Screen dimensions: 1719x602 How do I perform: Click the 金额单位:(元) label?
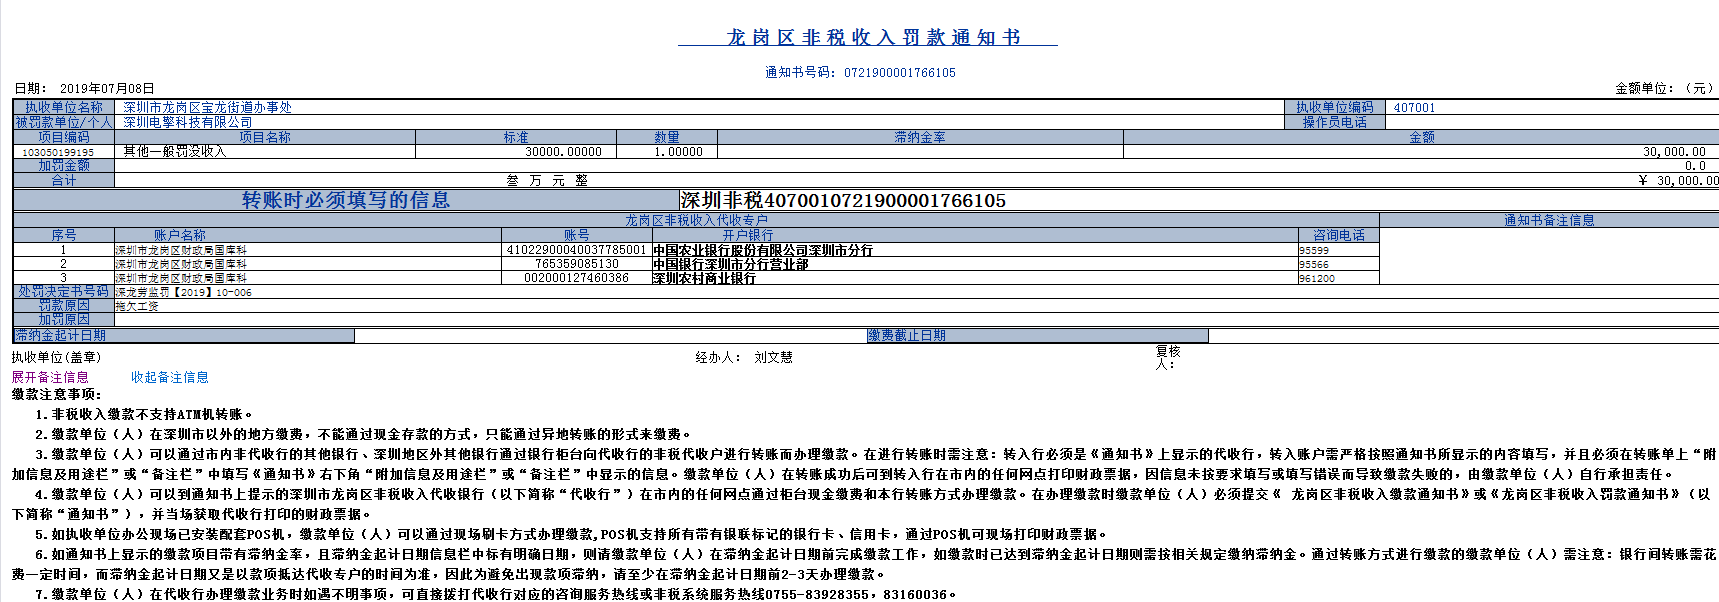pos(1664,88)
